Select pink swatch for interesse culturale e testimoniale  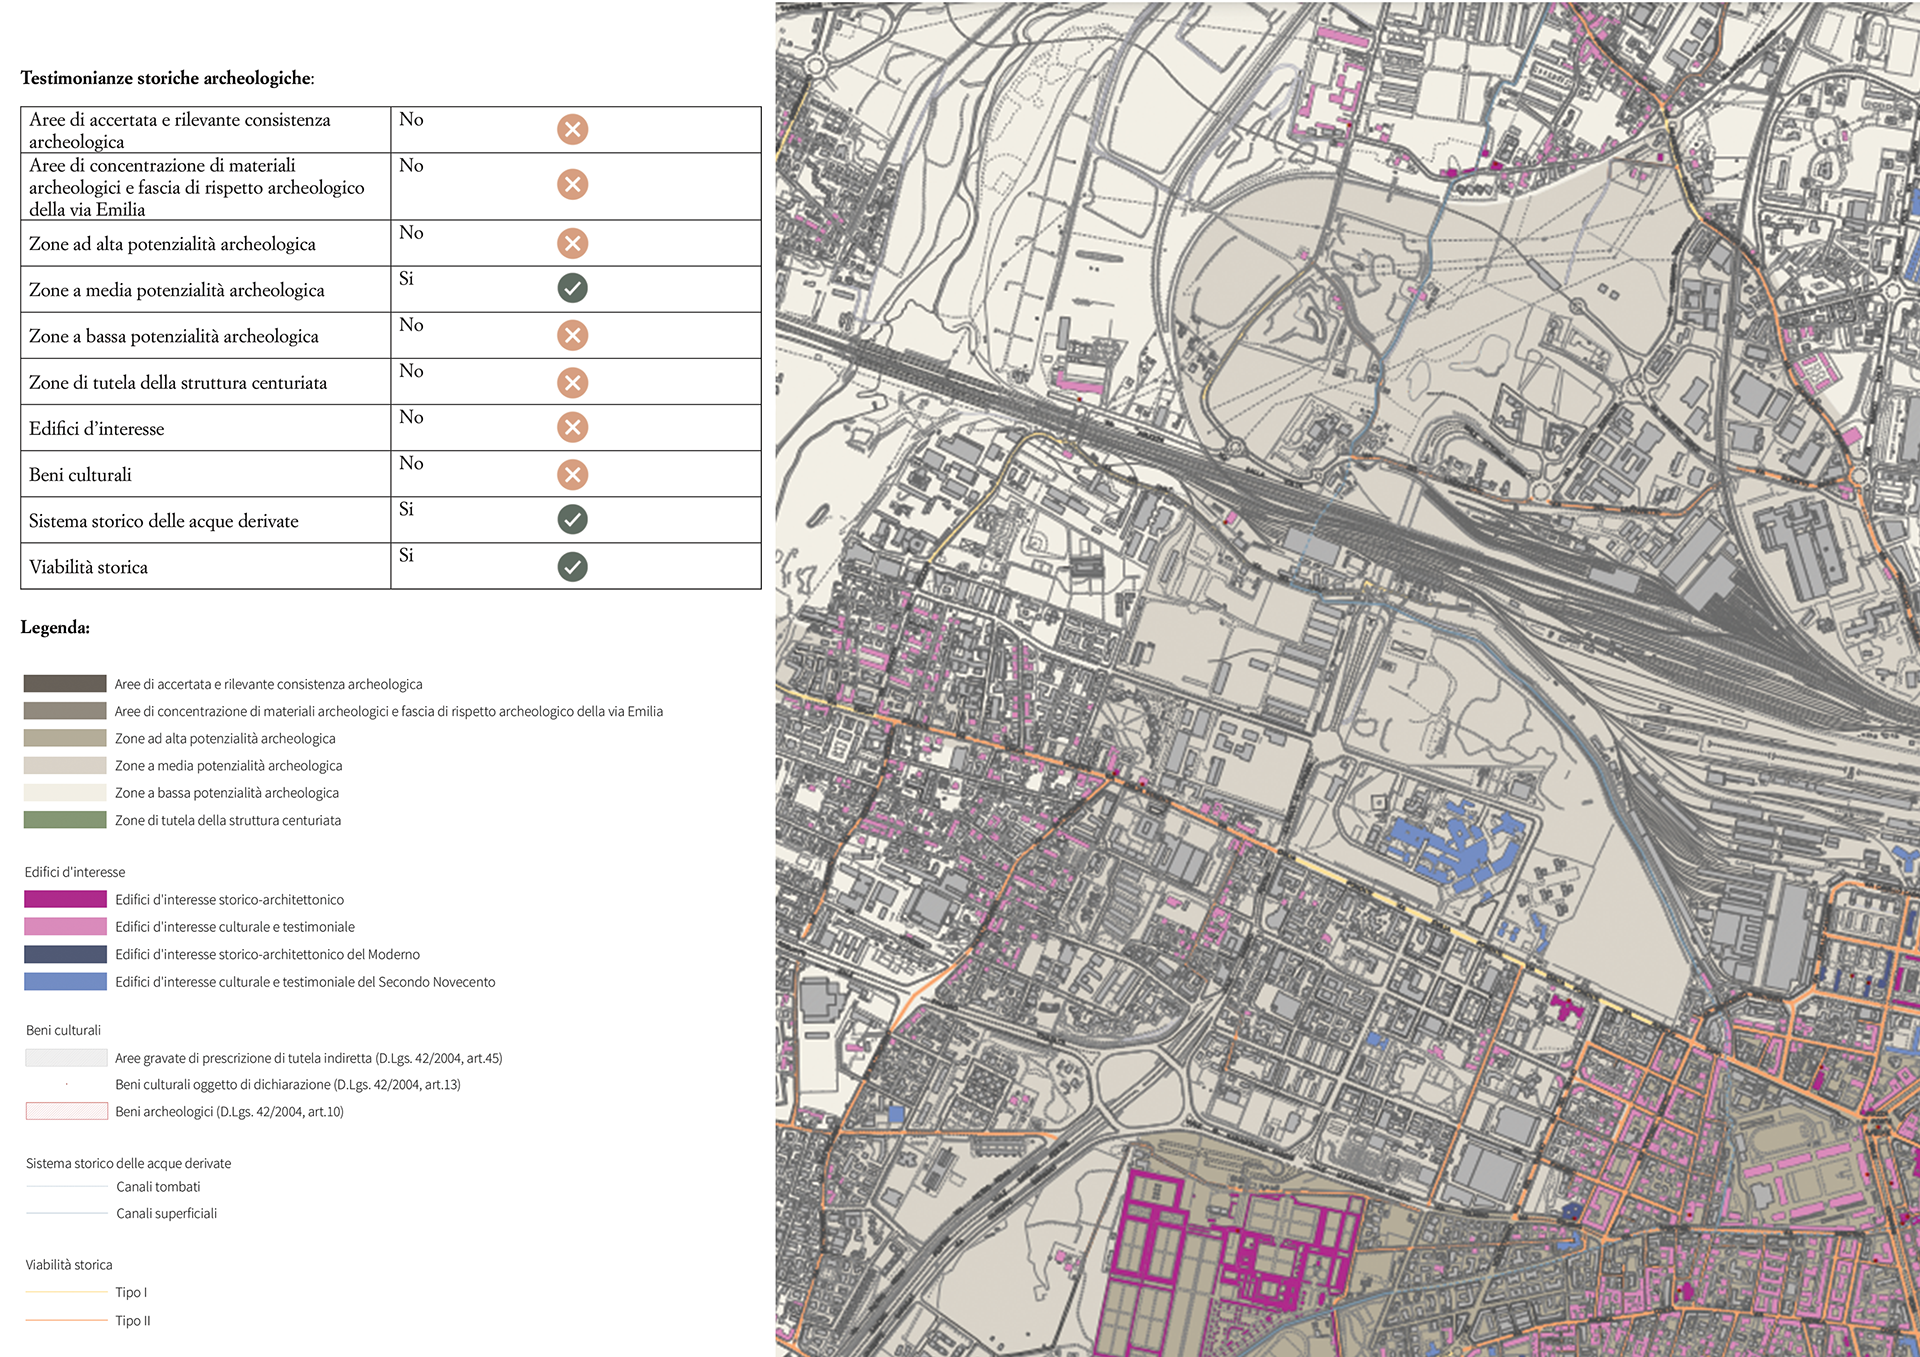(x=65, y=927)
